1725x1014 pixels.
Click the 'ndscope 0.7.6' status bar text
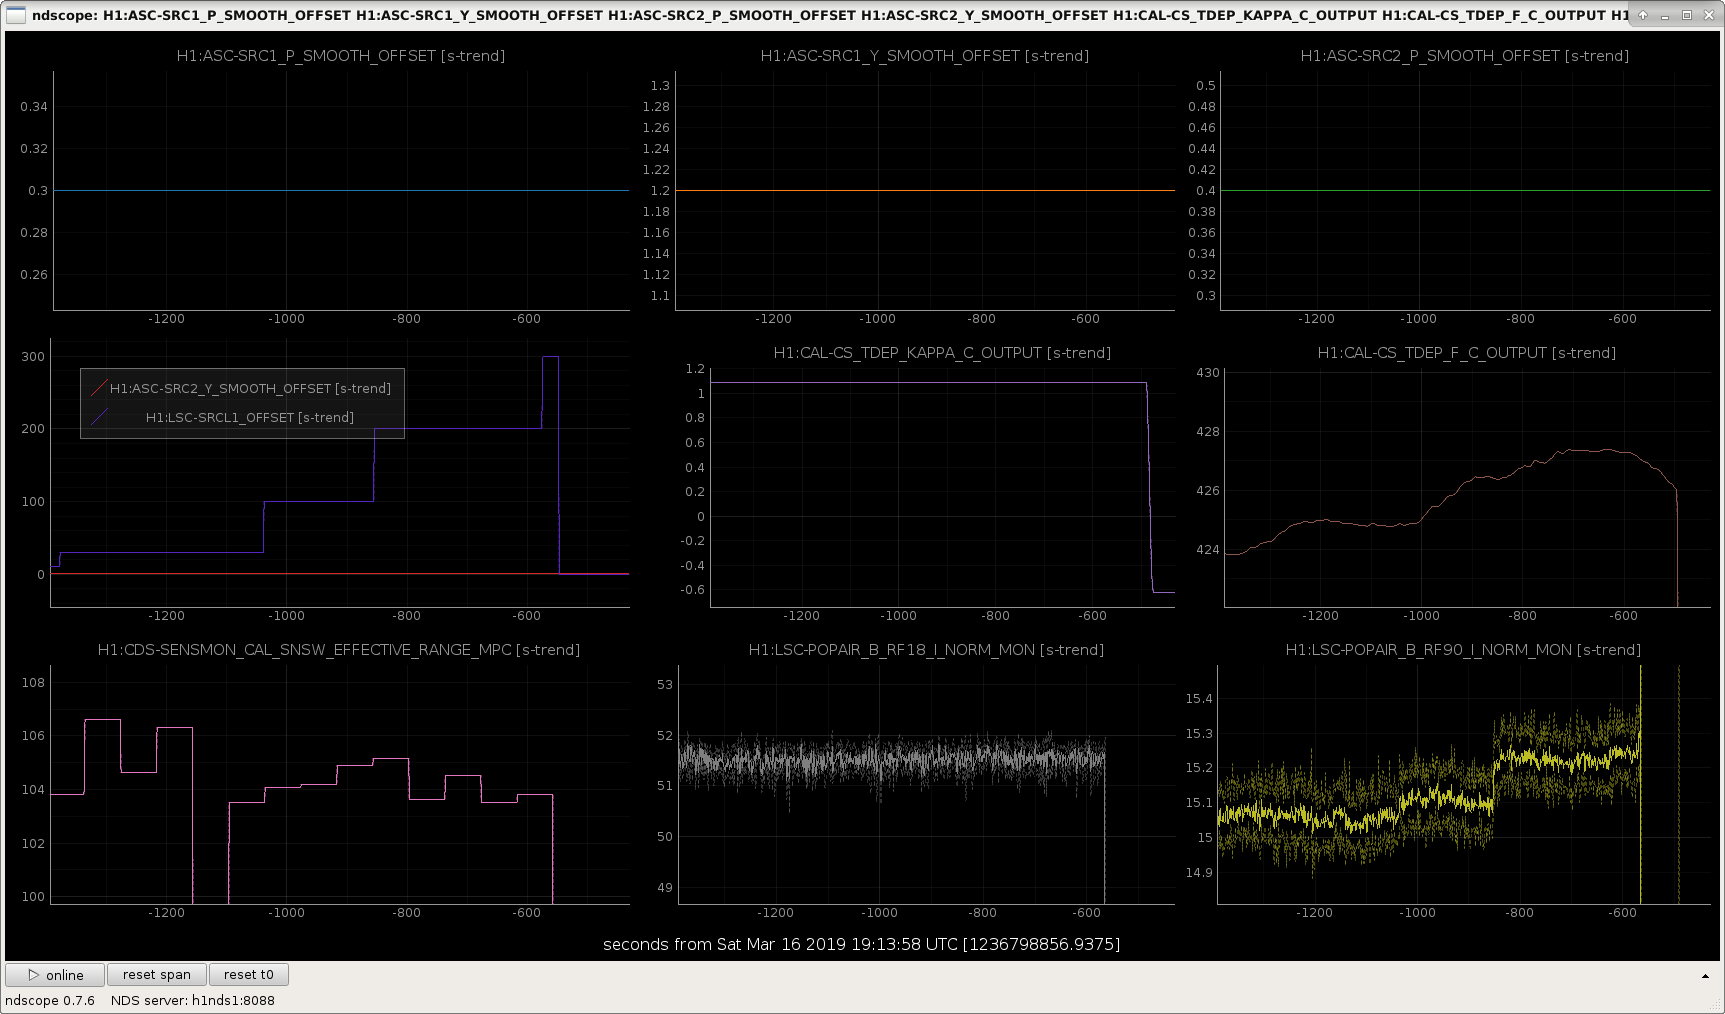pos(50,1001)
